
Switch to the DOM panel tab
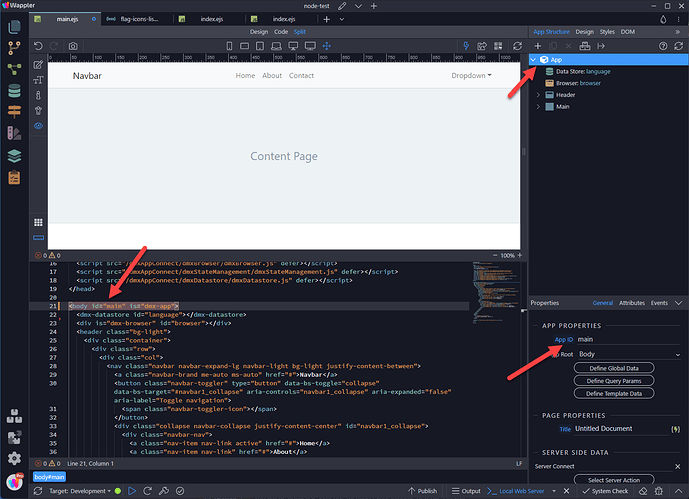pyautogui.click(x=627, y=32)
